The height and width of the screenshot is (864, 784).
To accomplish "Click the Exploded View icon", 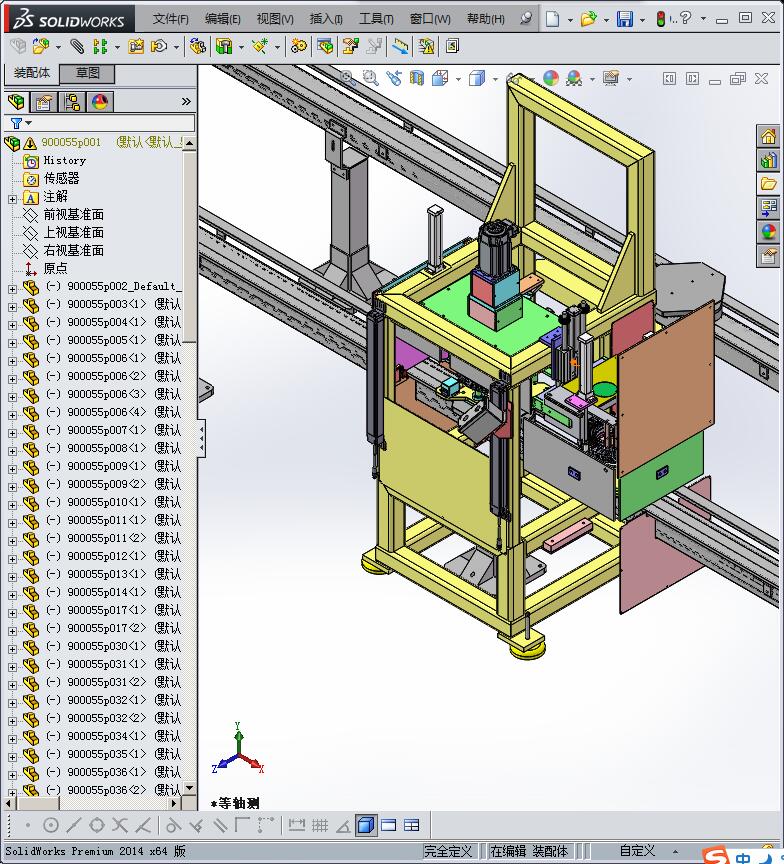I will (x=350, y=47).
